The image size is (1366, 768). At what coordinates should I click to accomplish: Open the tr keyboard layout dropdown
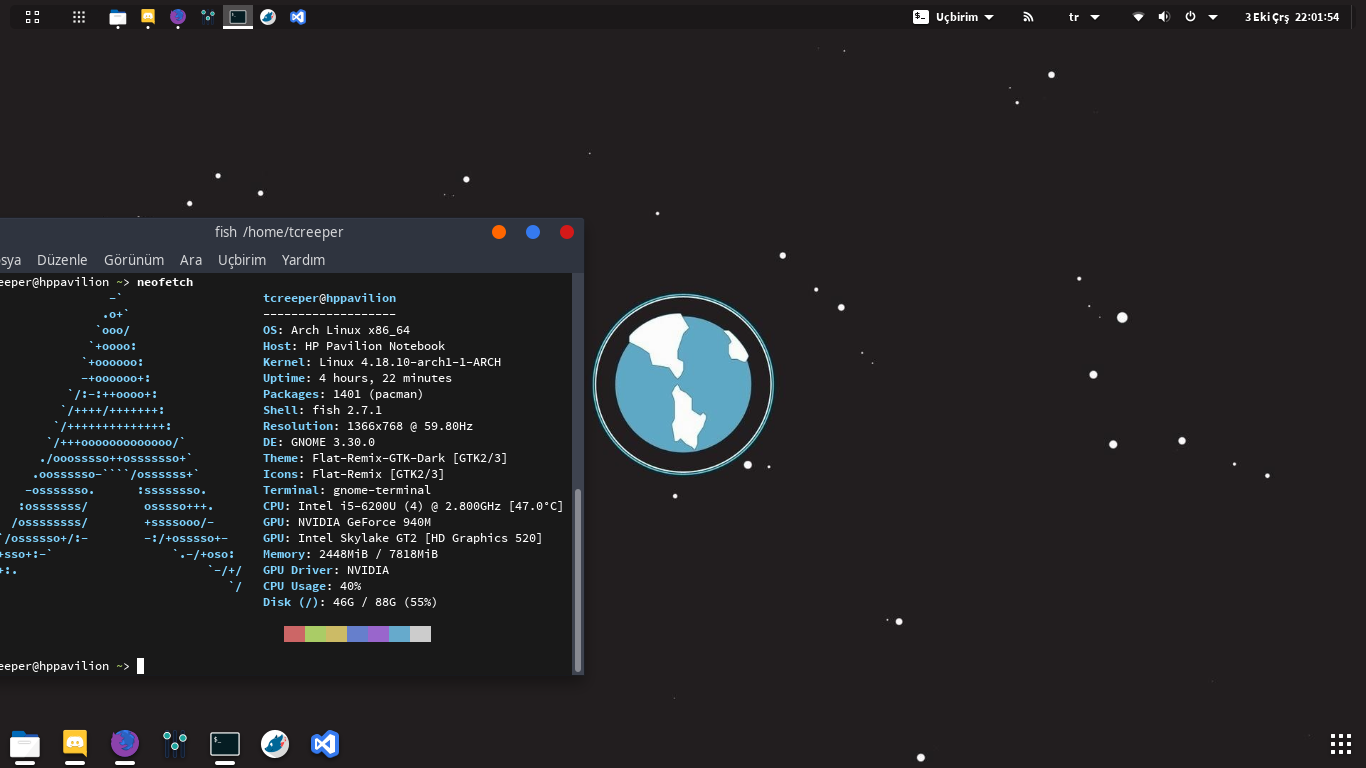tap(1084, 17)
